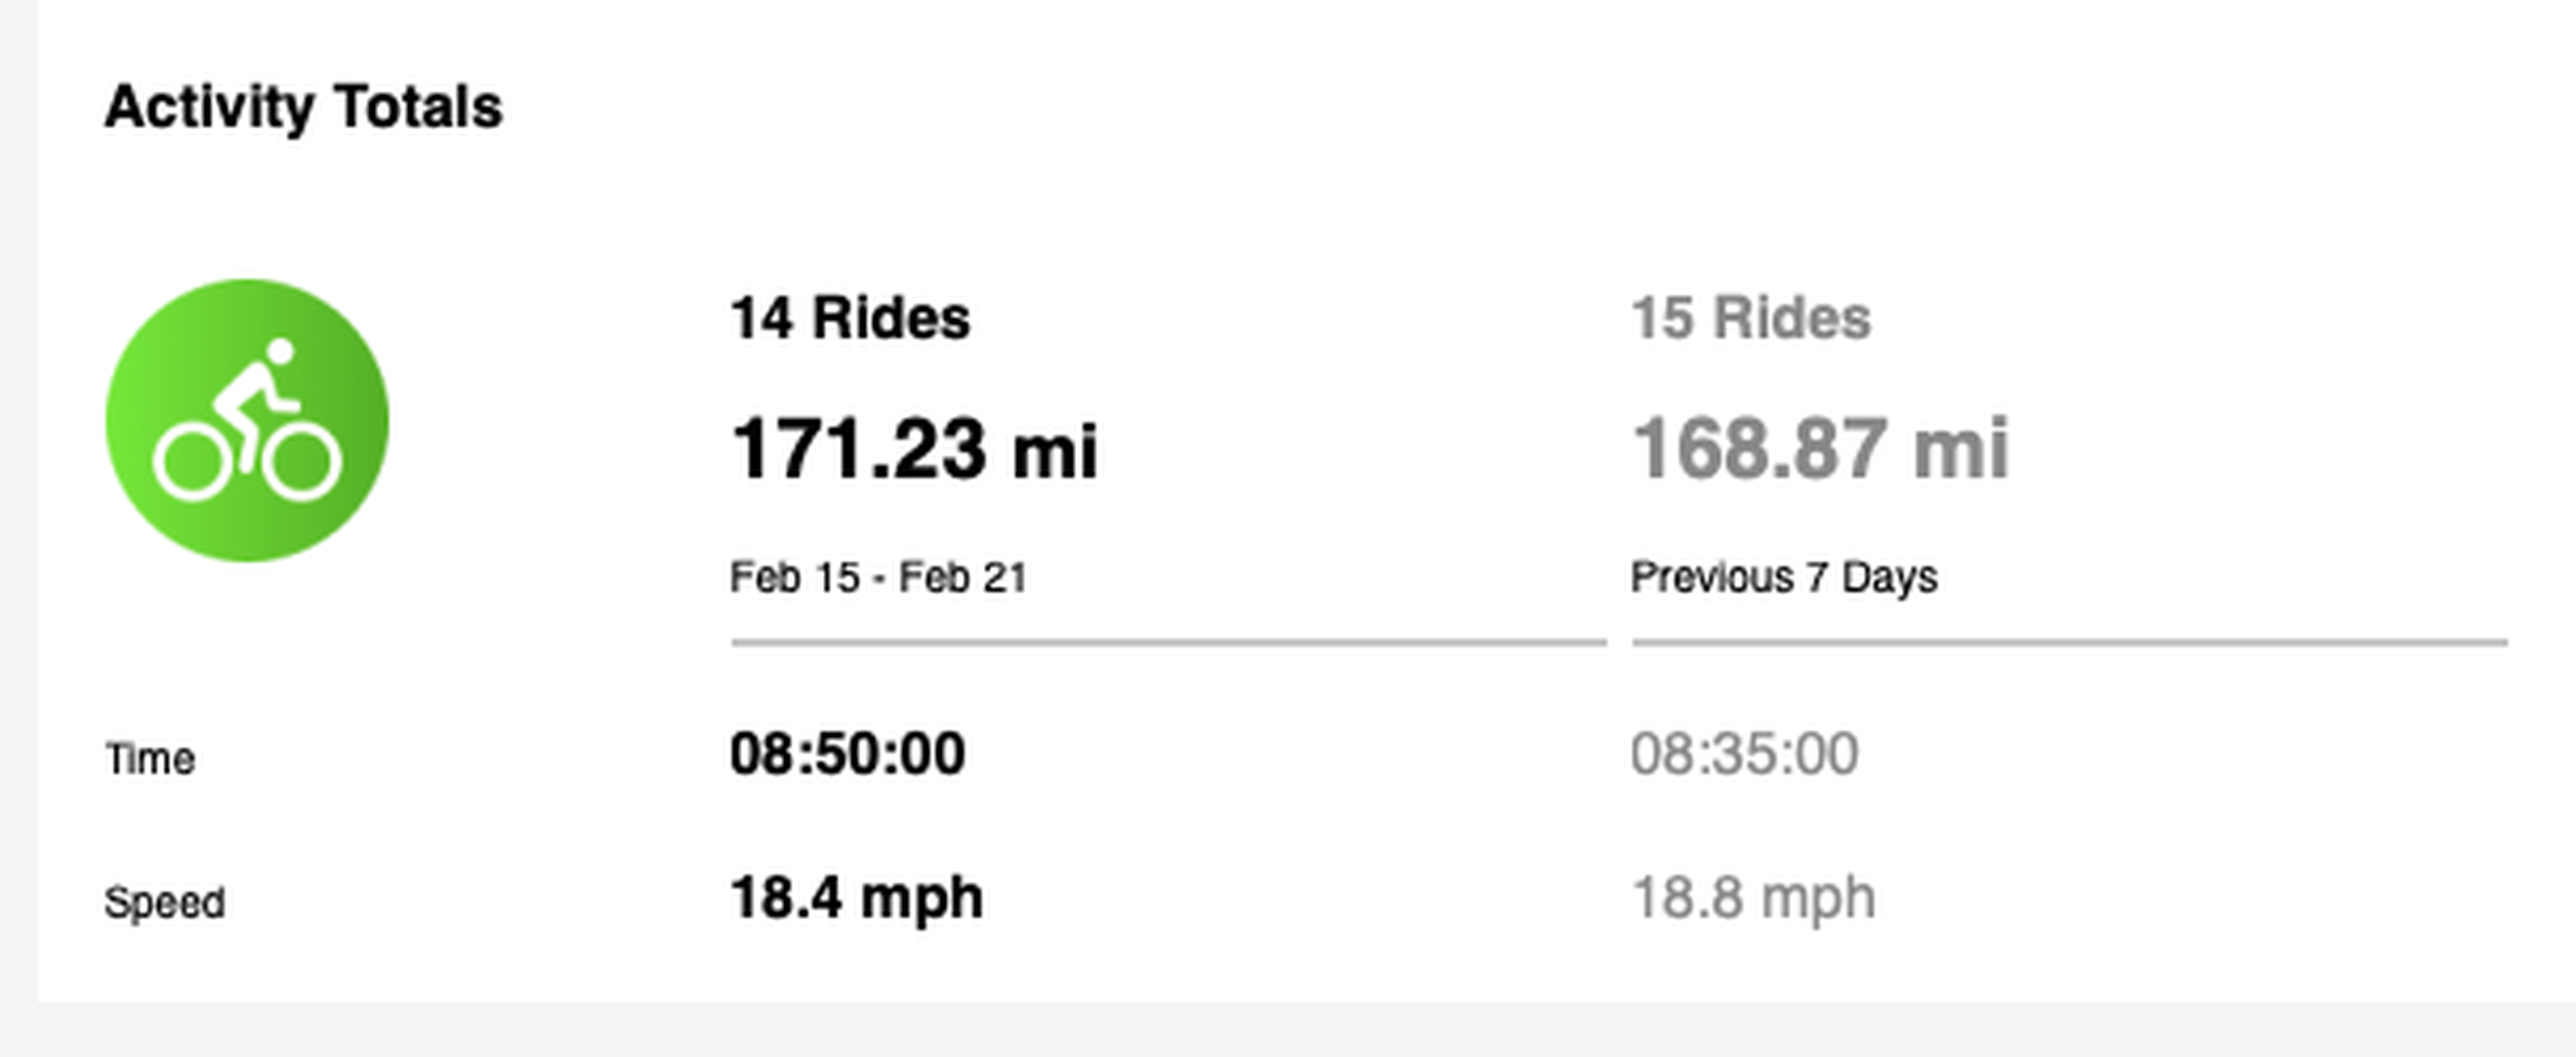Click the 'mph' unit beside 18.4
Viewport: 2576px width, 1057px height.
point(921,899)
